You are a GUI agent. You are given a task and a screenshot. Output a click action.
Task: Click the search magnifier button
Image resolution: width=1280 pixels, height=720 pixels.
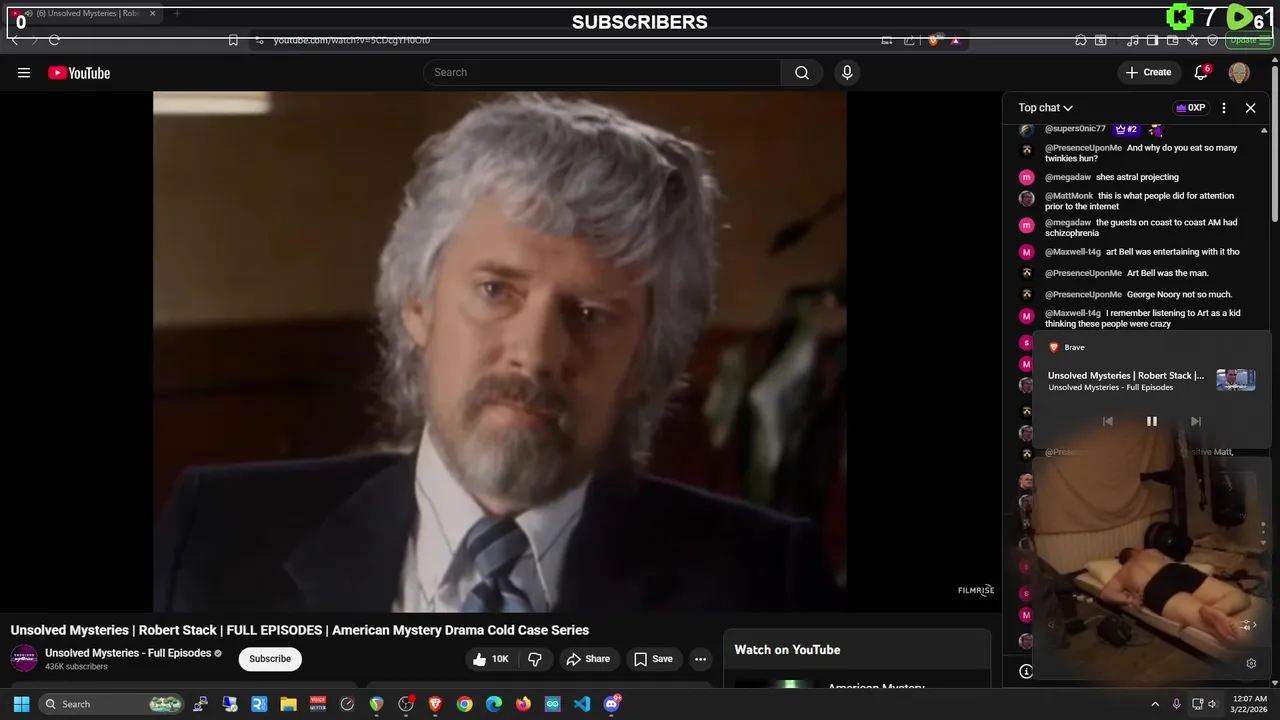[x=802, y=72]
